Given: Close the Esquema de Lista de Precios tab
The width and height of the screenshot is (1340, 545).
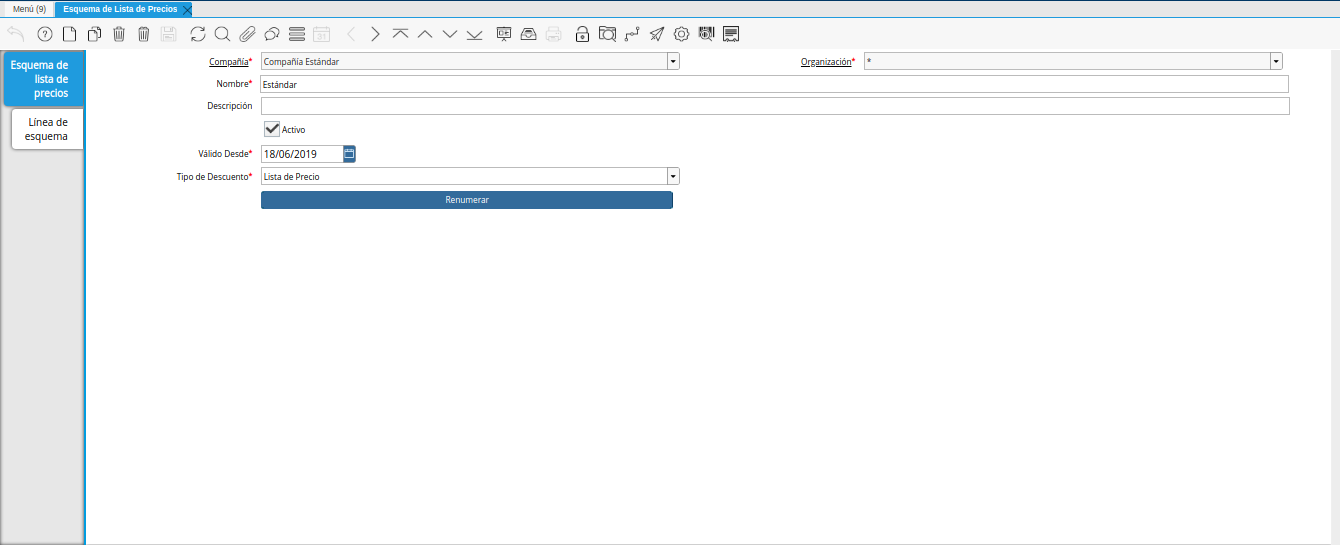Looking at the screenshot, I should [186, 9].
